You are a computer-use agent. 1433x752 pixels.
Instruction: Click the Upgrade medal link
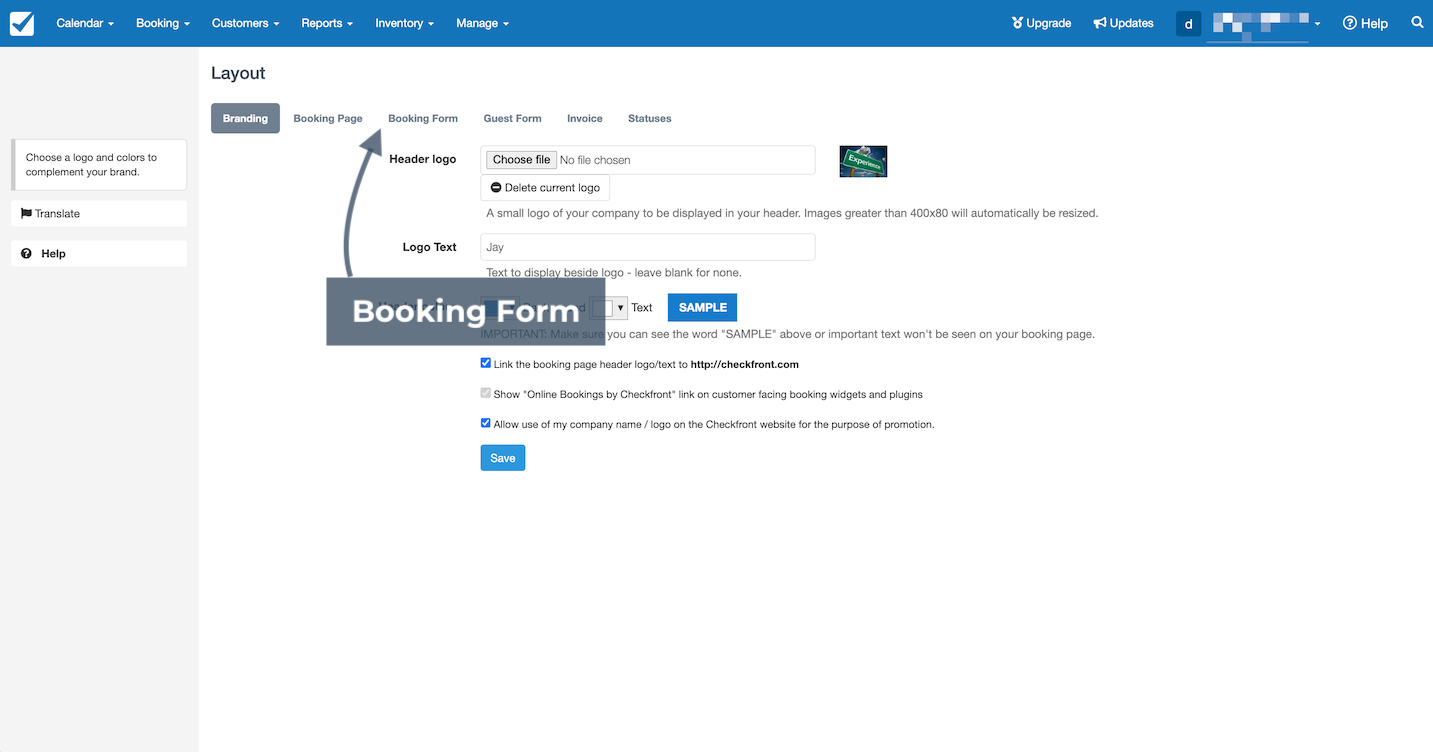1041,23
